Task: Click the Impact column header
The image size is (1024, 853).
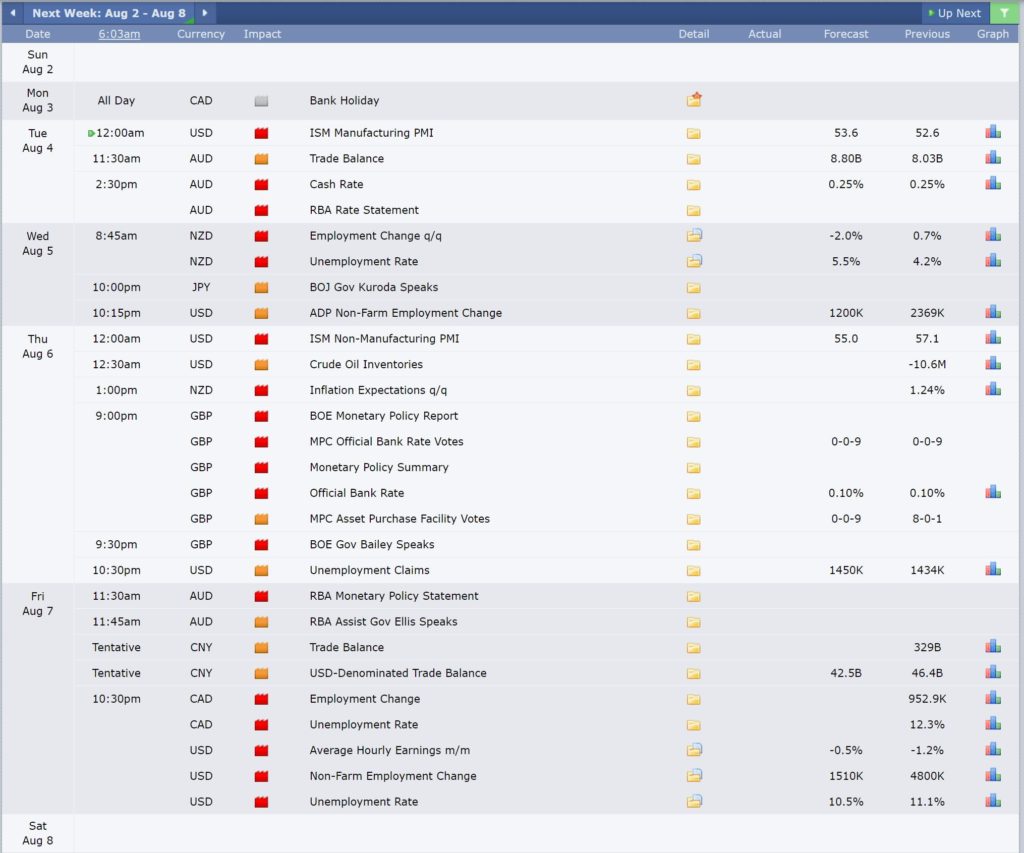Action: coord(262,34)
